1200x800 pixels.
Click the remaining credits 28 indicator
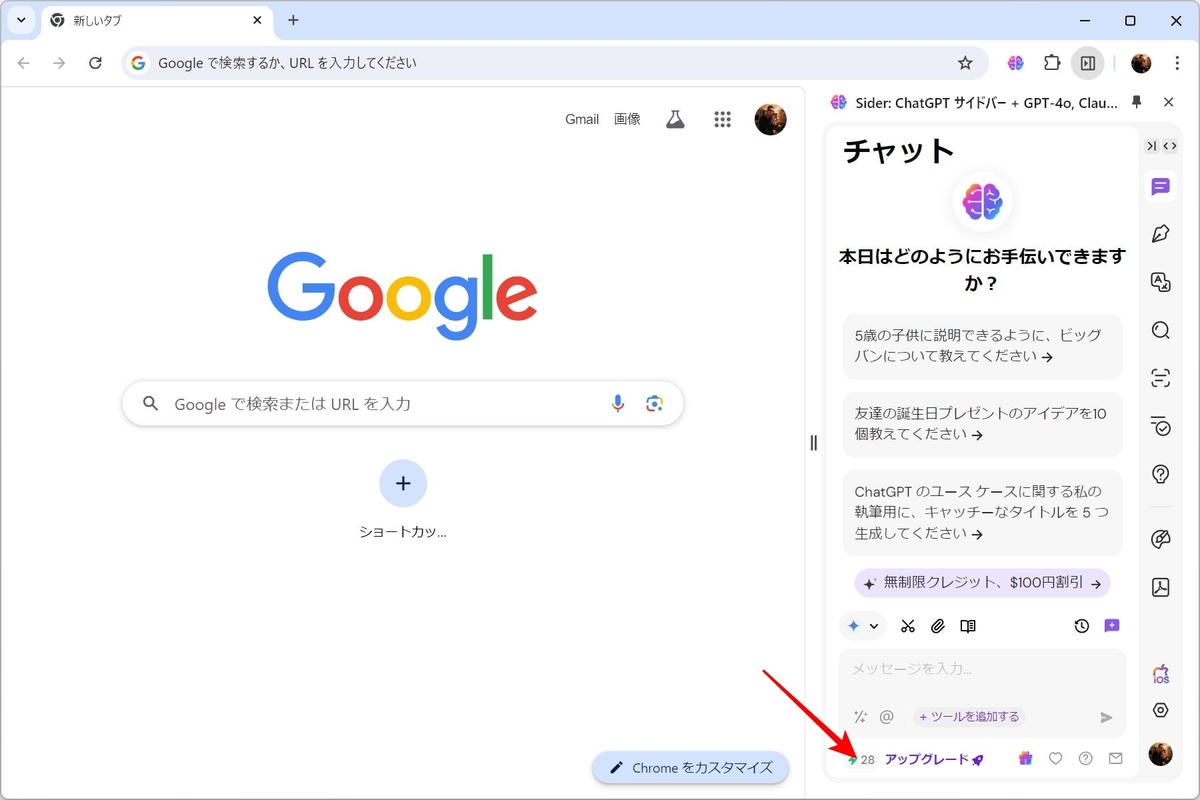(860, 760)
